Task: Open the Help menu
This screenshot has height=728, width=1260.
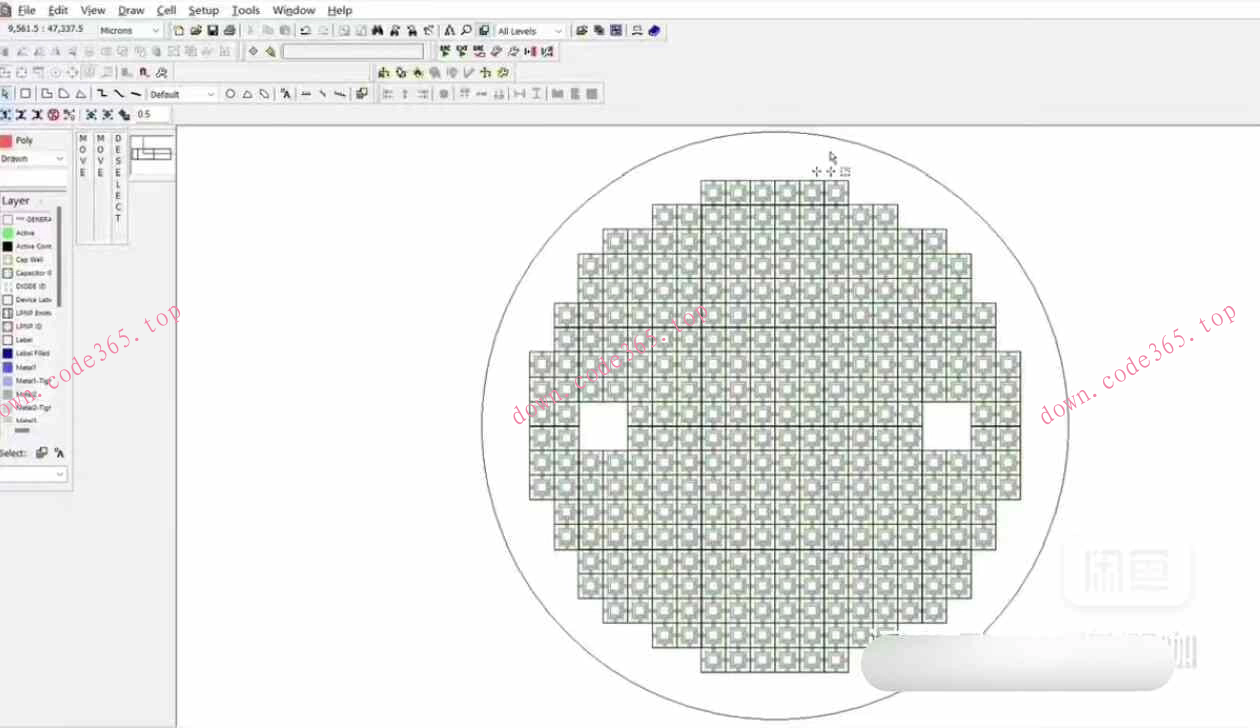Action: click(x=340, y=10)
